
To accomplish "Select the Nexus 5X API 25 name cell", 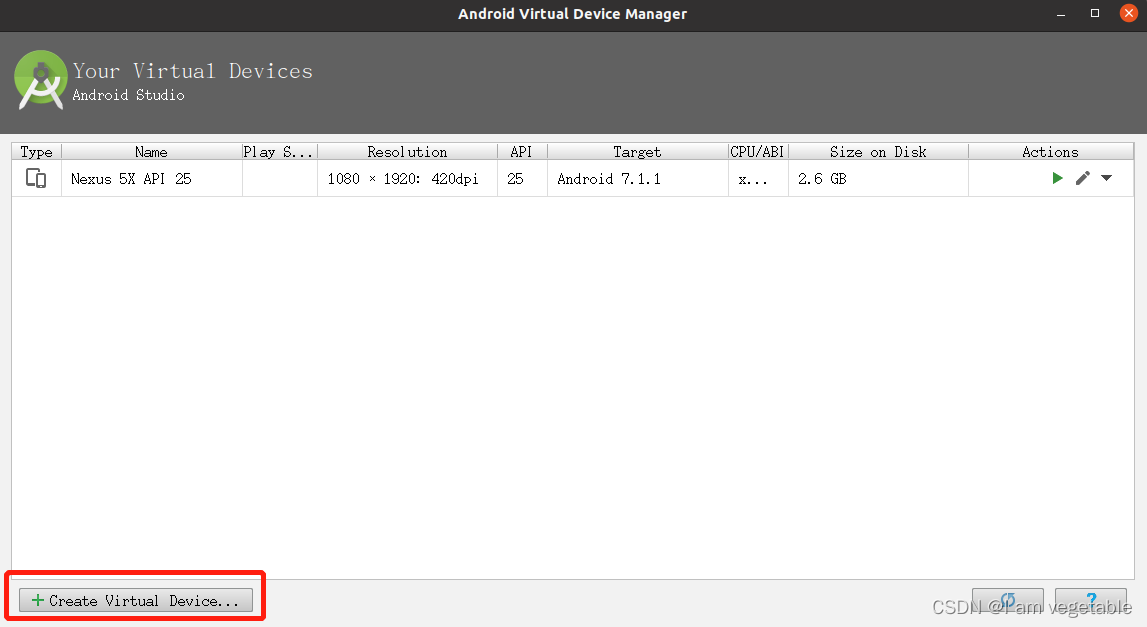I will (151, 179).
